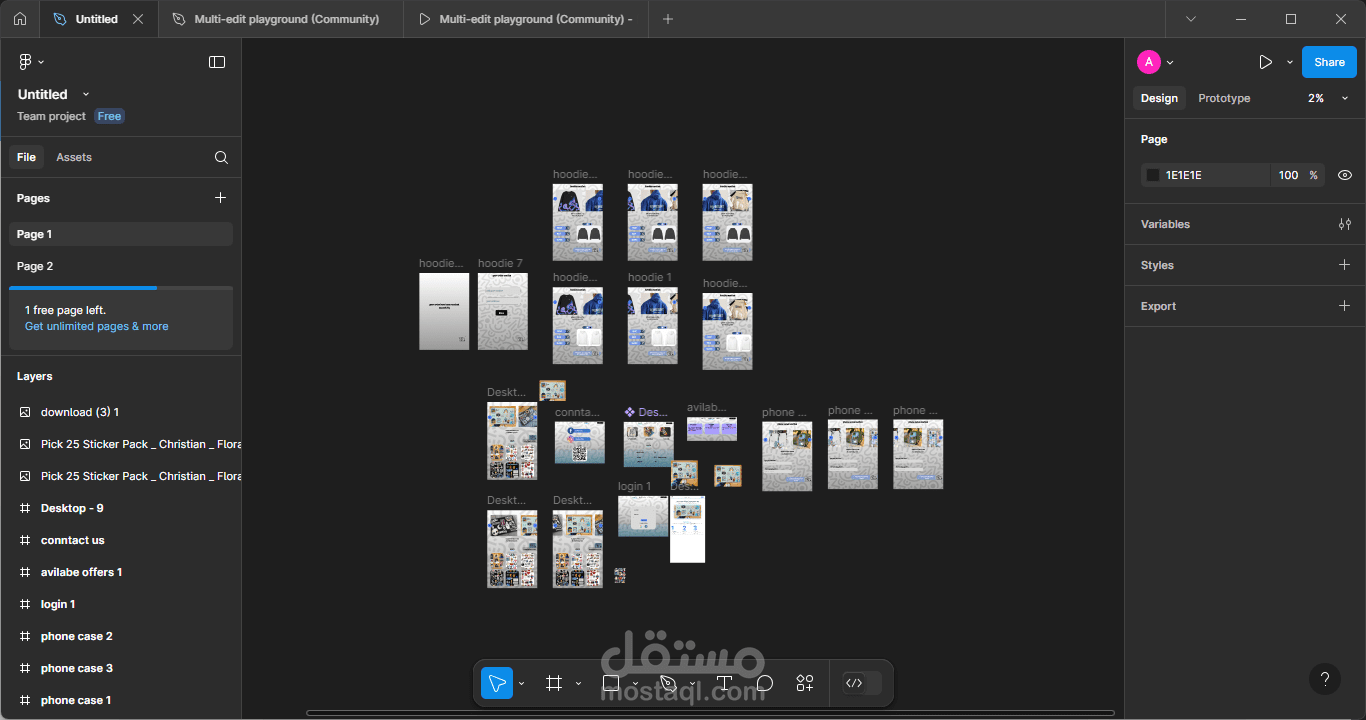This screenshot has height=720, width=1366.
Task: Expand the avatar account chevron
Action: [1170, 62]
